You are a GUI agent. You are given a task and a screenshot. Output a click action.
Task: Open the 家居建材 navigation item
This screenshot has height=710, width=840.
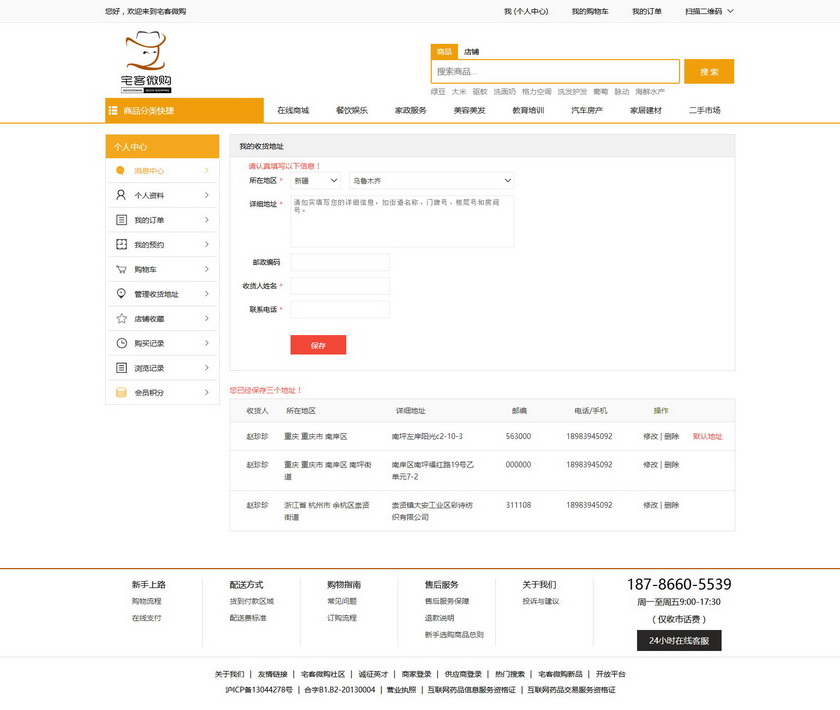[646, 110]
